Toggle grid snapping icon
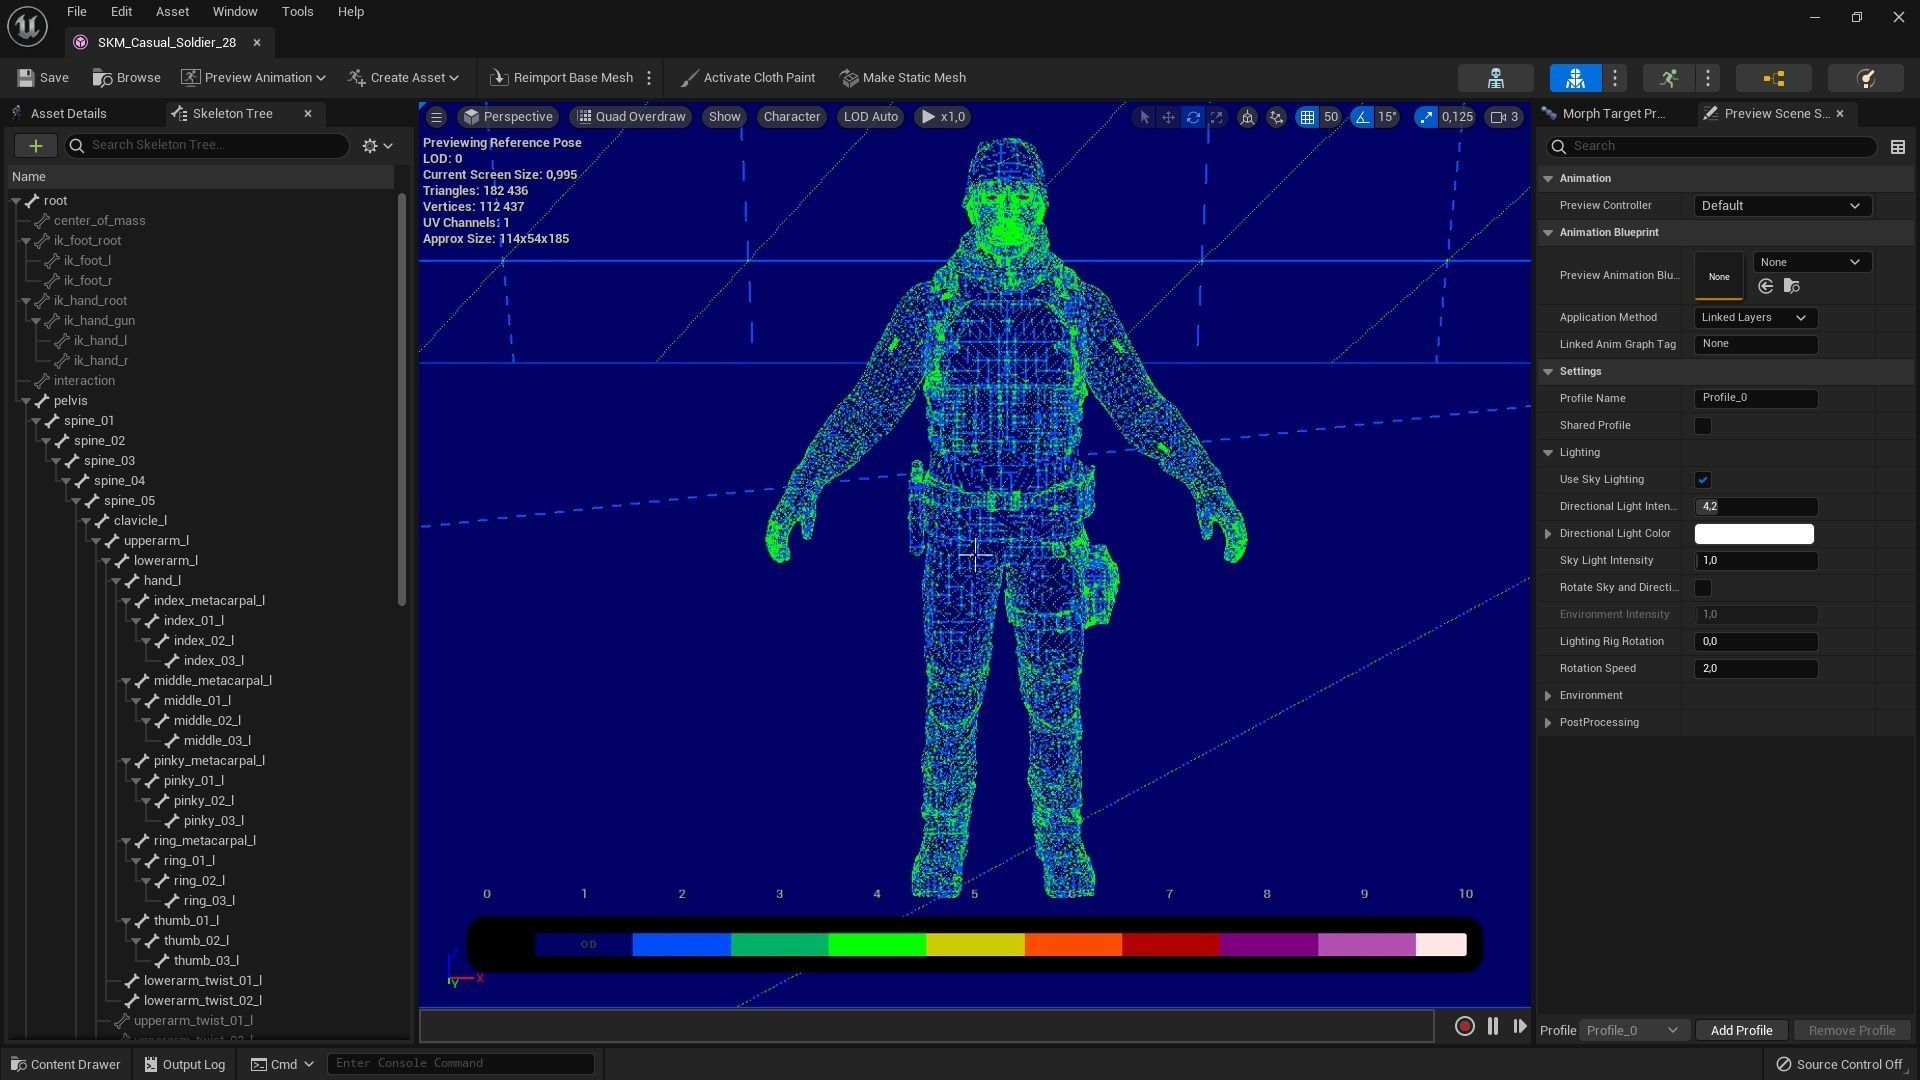 click(1307, 117)
